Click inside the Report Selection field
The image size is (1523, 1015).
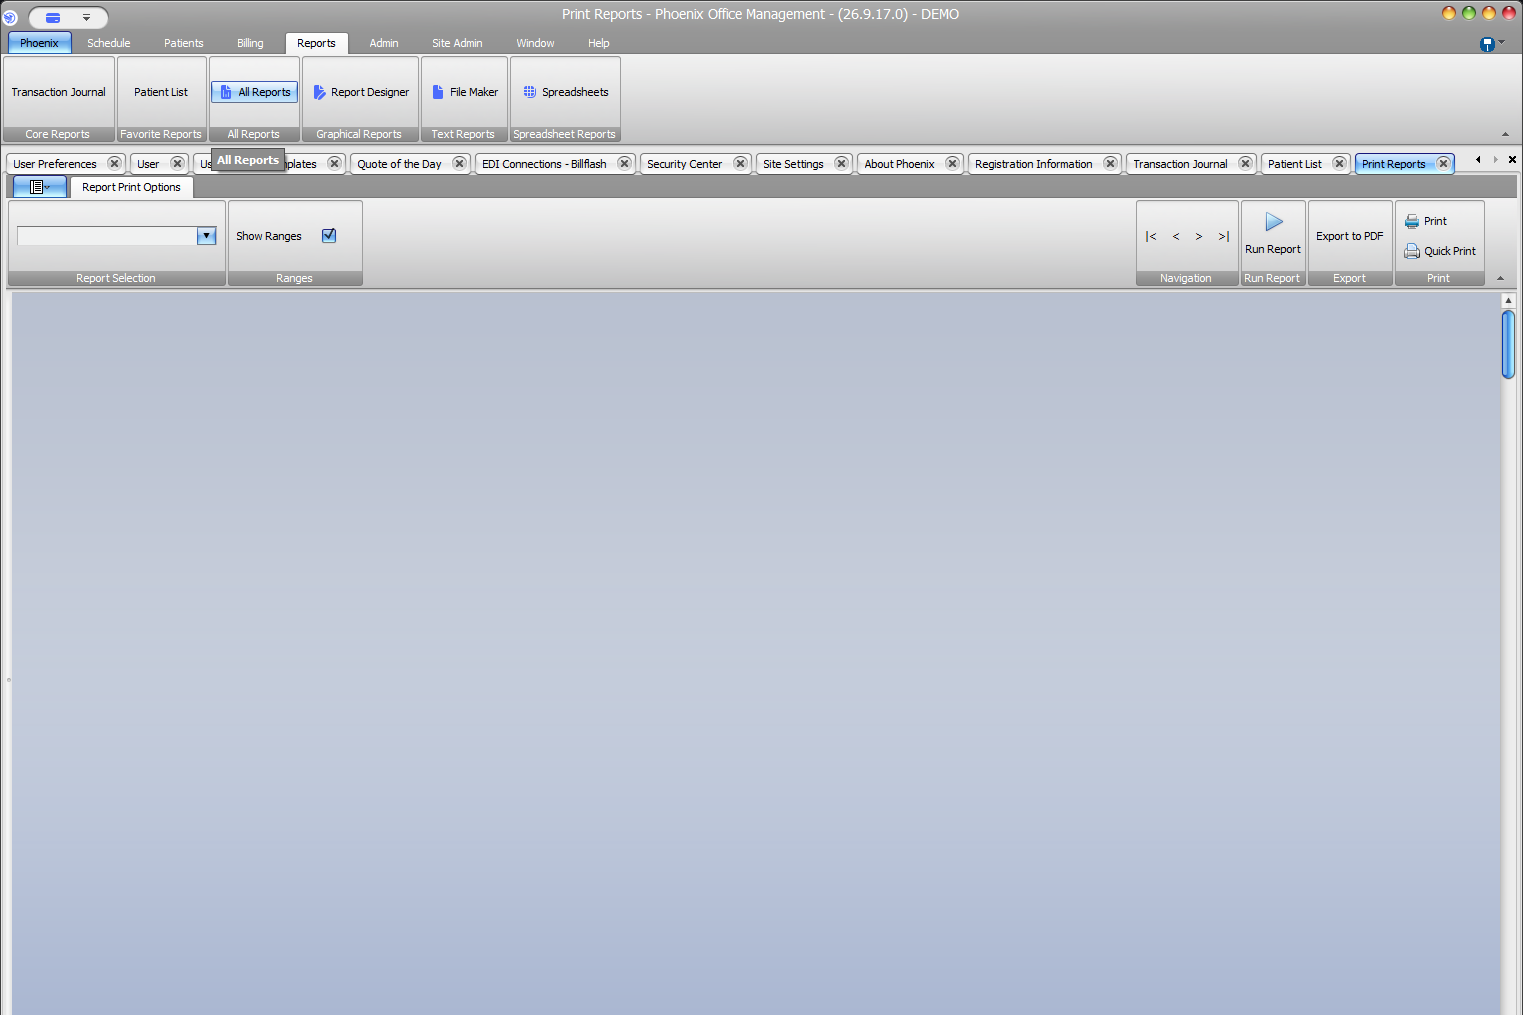[107, 236]
